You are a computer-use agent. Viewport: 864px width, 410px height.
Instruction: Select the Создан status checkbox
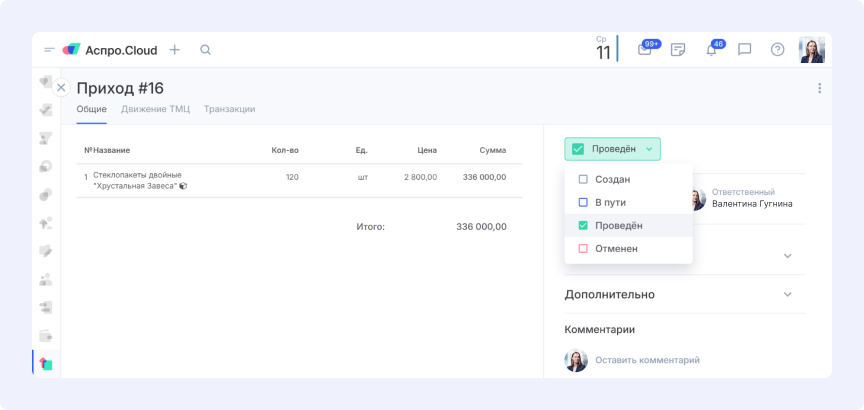(x=583, y=179)
